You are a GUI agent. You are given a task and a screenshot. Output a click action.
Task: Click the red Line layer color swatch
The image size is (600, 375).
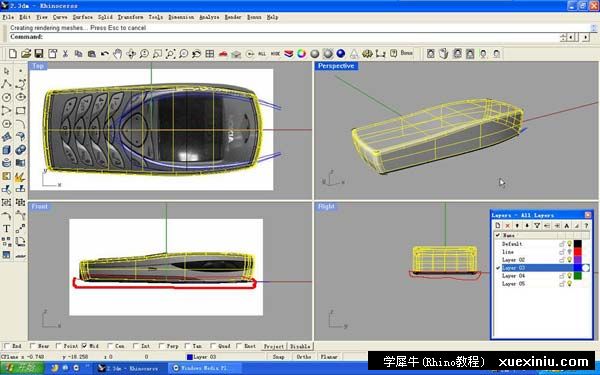[577, 252]
